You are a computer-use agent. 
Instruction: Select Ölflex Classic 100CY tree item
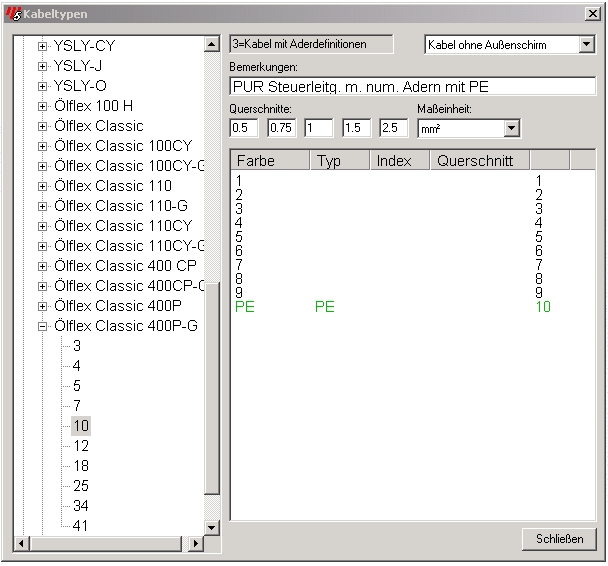tap(123, 146)
